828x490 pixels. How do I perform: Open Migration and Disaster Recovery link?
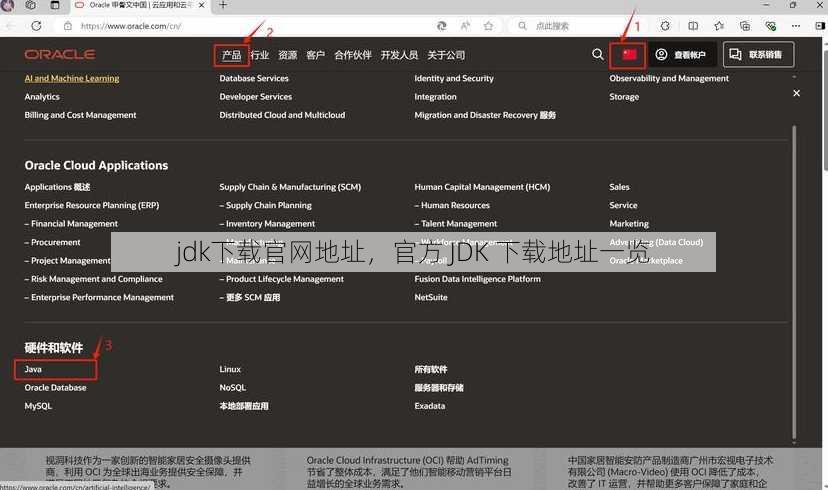485,115
